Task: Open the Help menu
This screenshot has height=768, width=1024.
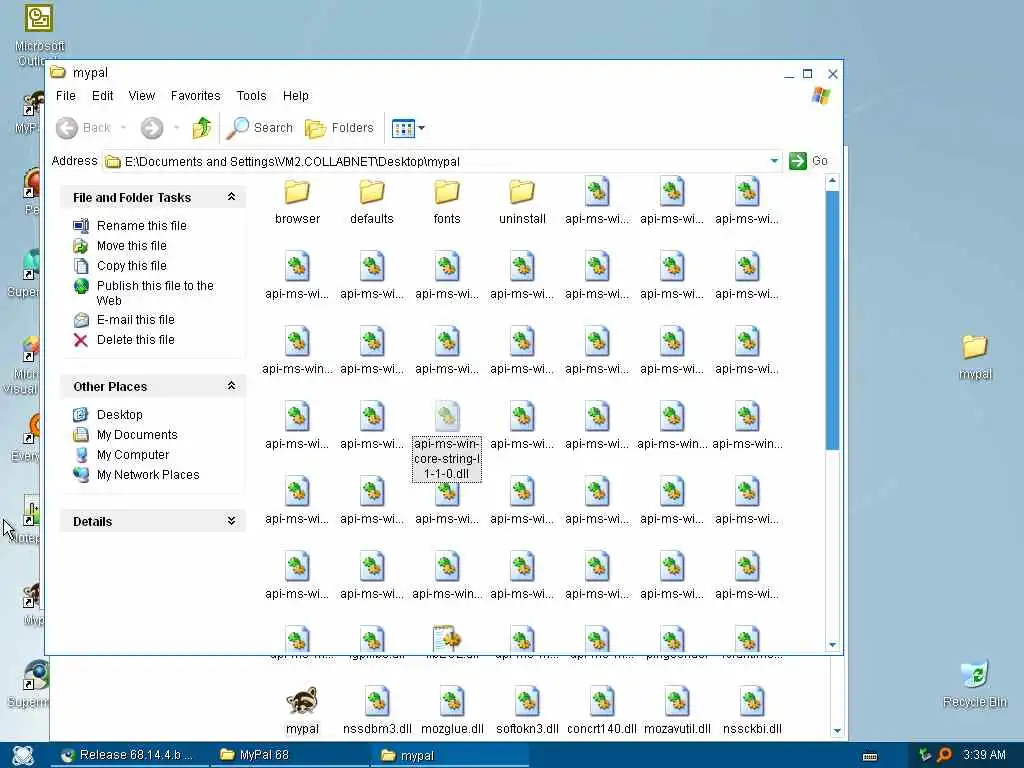Action: click(295, 95)
